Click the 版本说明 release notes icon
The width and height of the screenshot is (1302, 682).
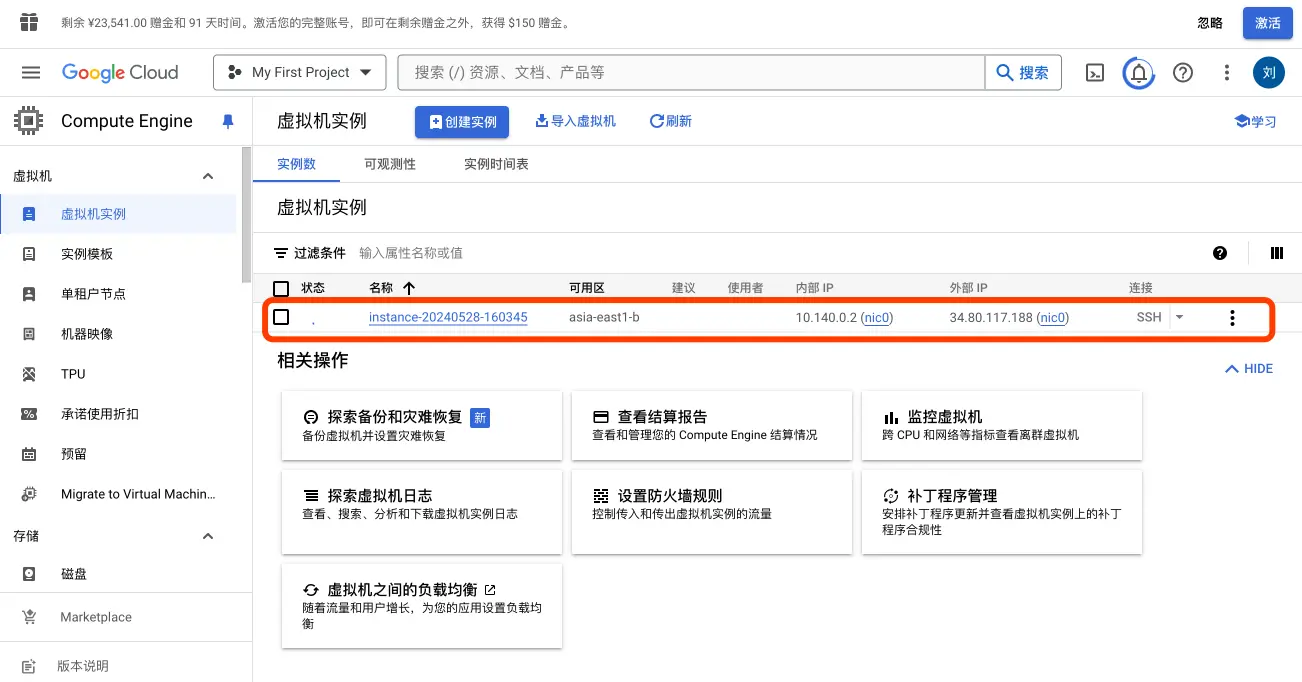point(29,666)
